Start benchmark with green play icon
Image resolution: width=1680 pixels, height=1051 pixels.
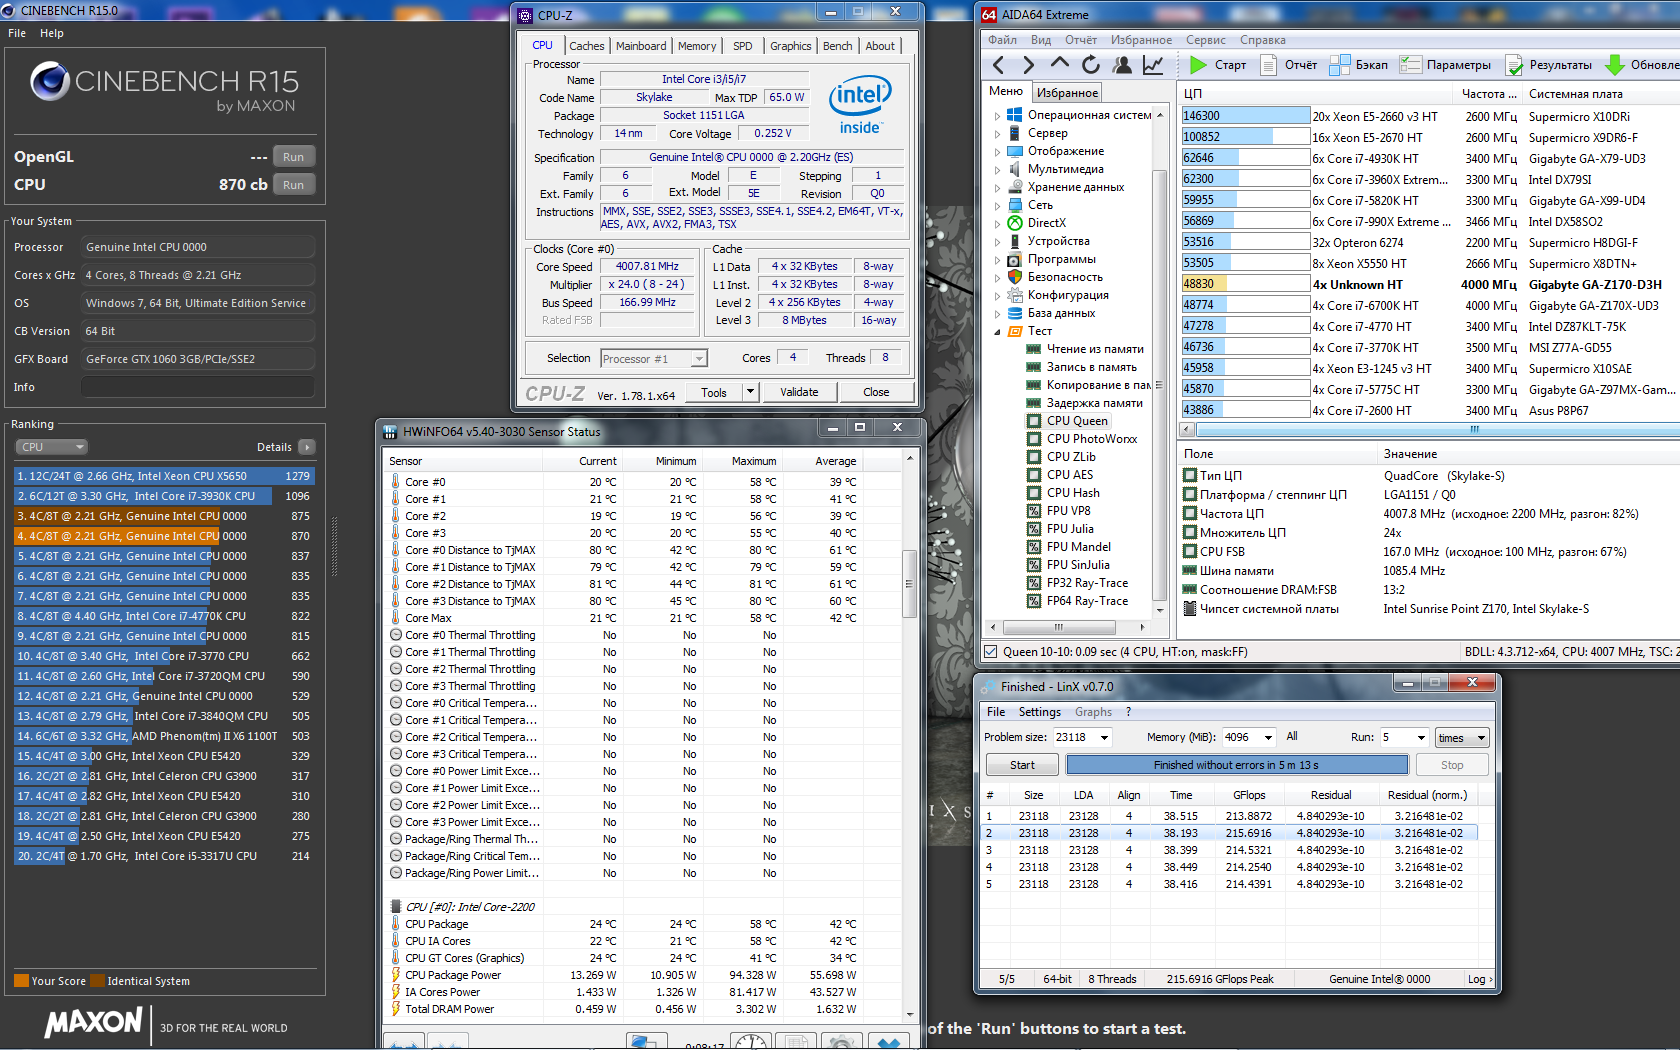pos(1198,65)
